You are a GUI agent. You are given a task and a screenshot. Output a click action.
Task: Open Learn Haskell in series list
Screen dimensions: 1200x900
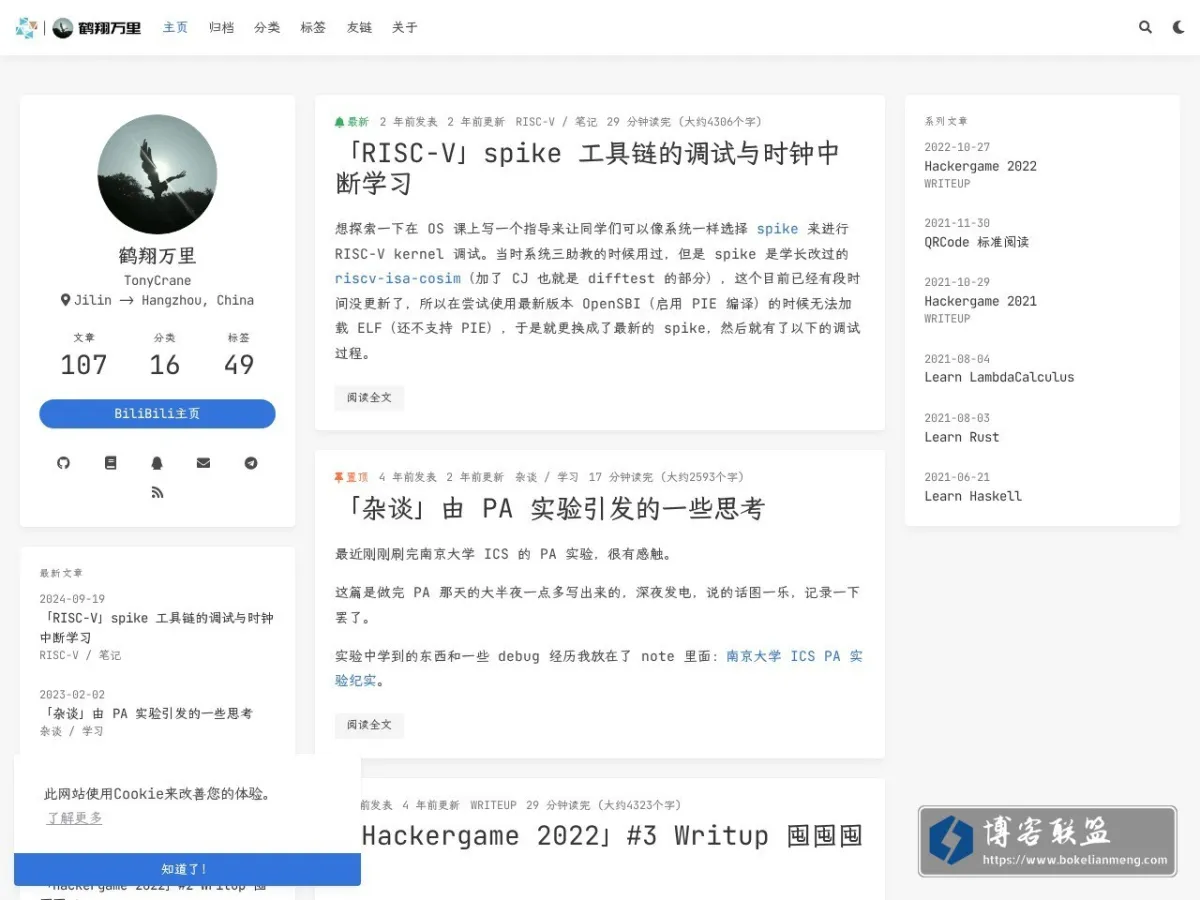973,496
